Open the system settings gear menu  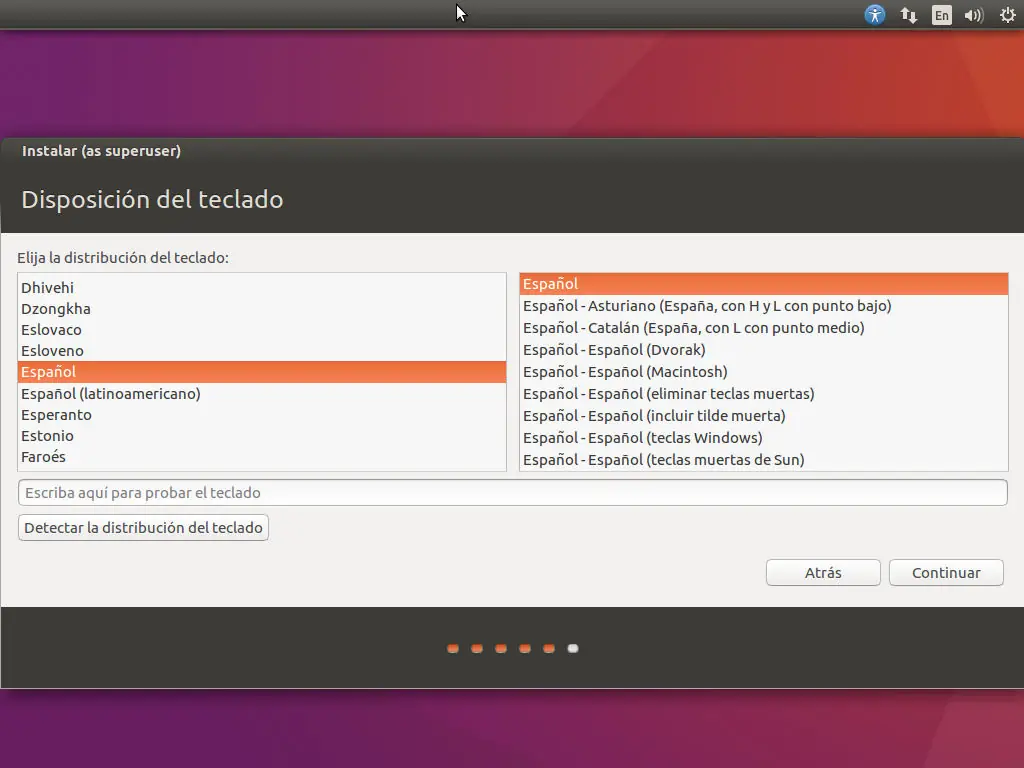pyautogui.click(x=1008, y=14)
